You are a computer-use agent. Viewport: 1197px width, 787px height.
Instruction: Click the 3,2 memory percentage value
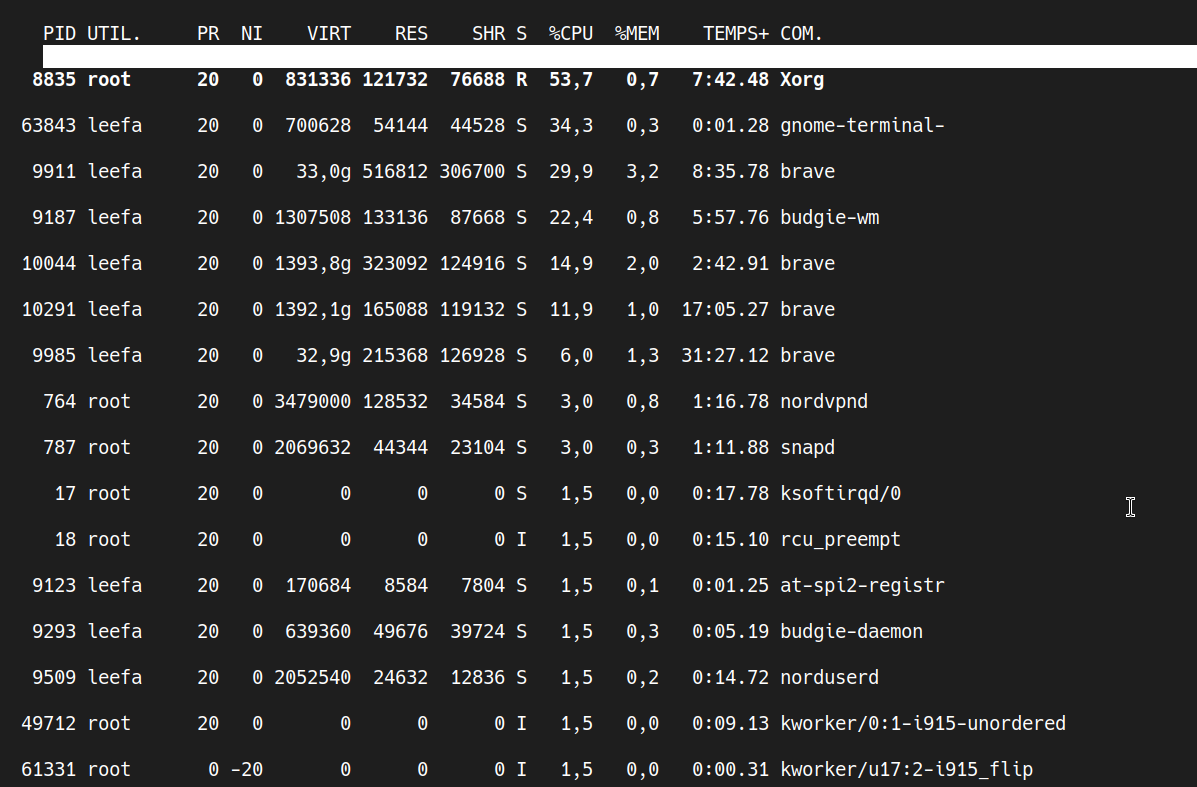point(642,172)
